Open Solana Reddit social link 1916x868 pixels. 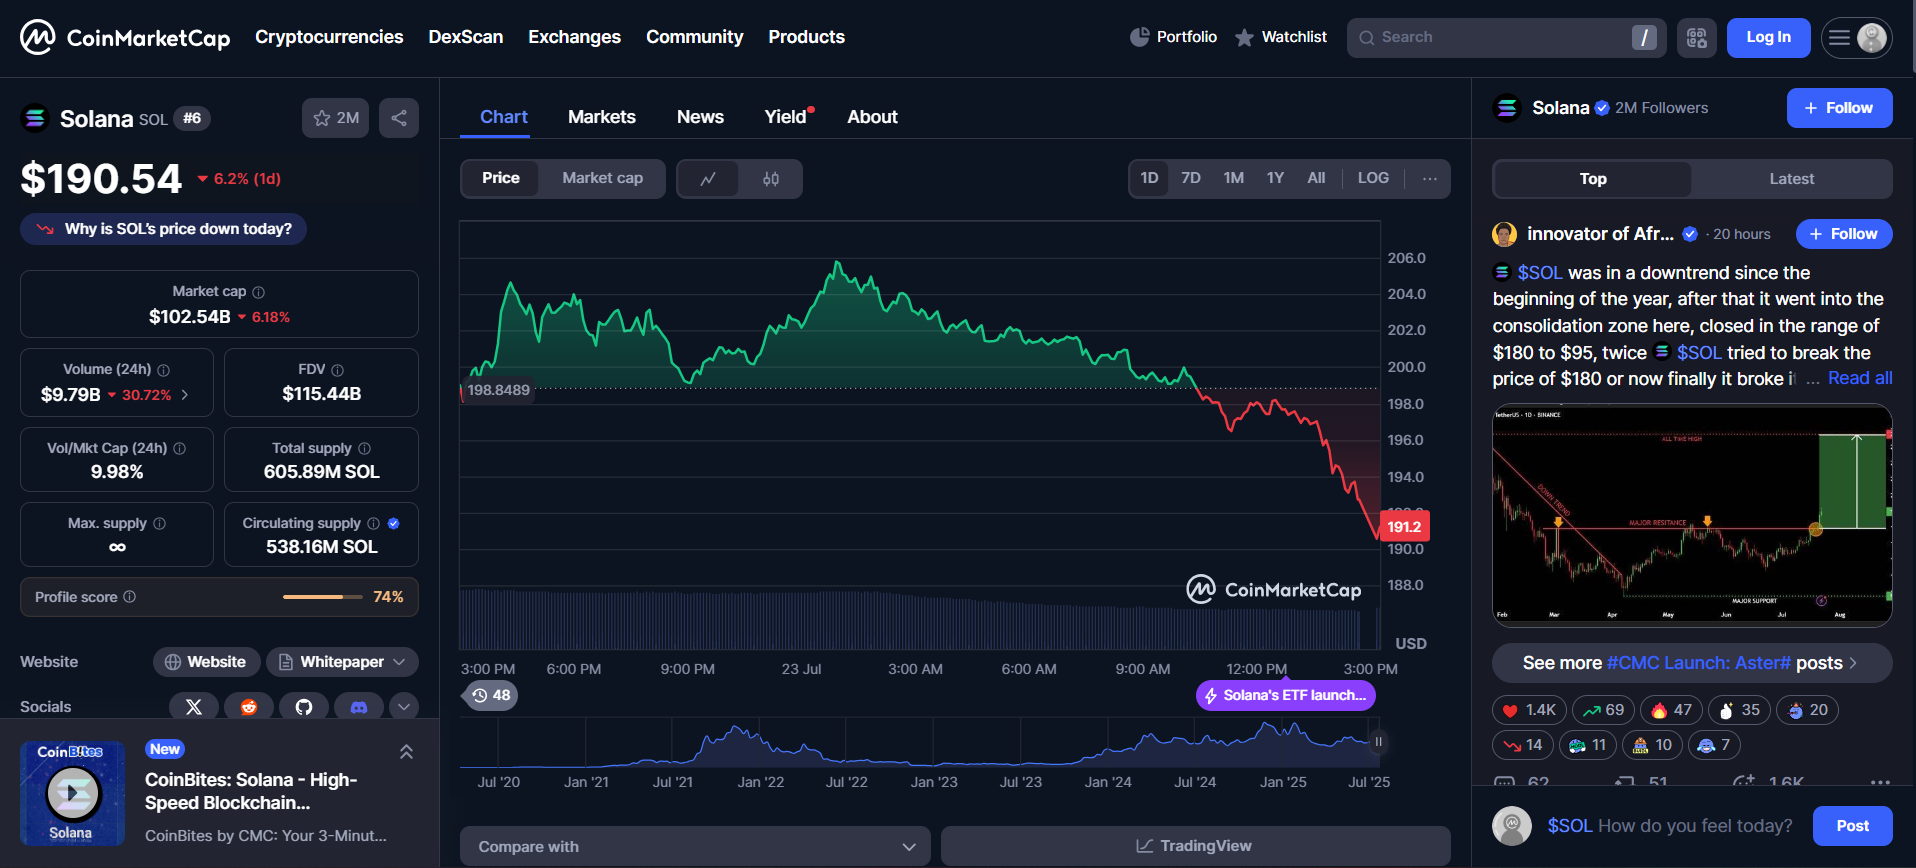249,707
